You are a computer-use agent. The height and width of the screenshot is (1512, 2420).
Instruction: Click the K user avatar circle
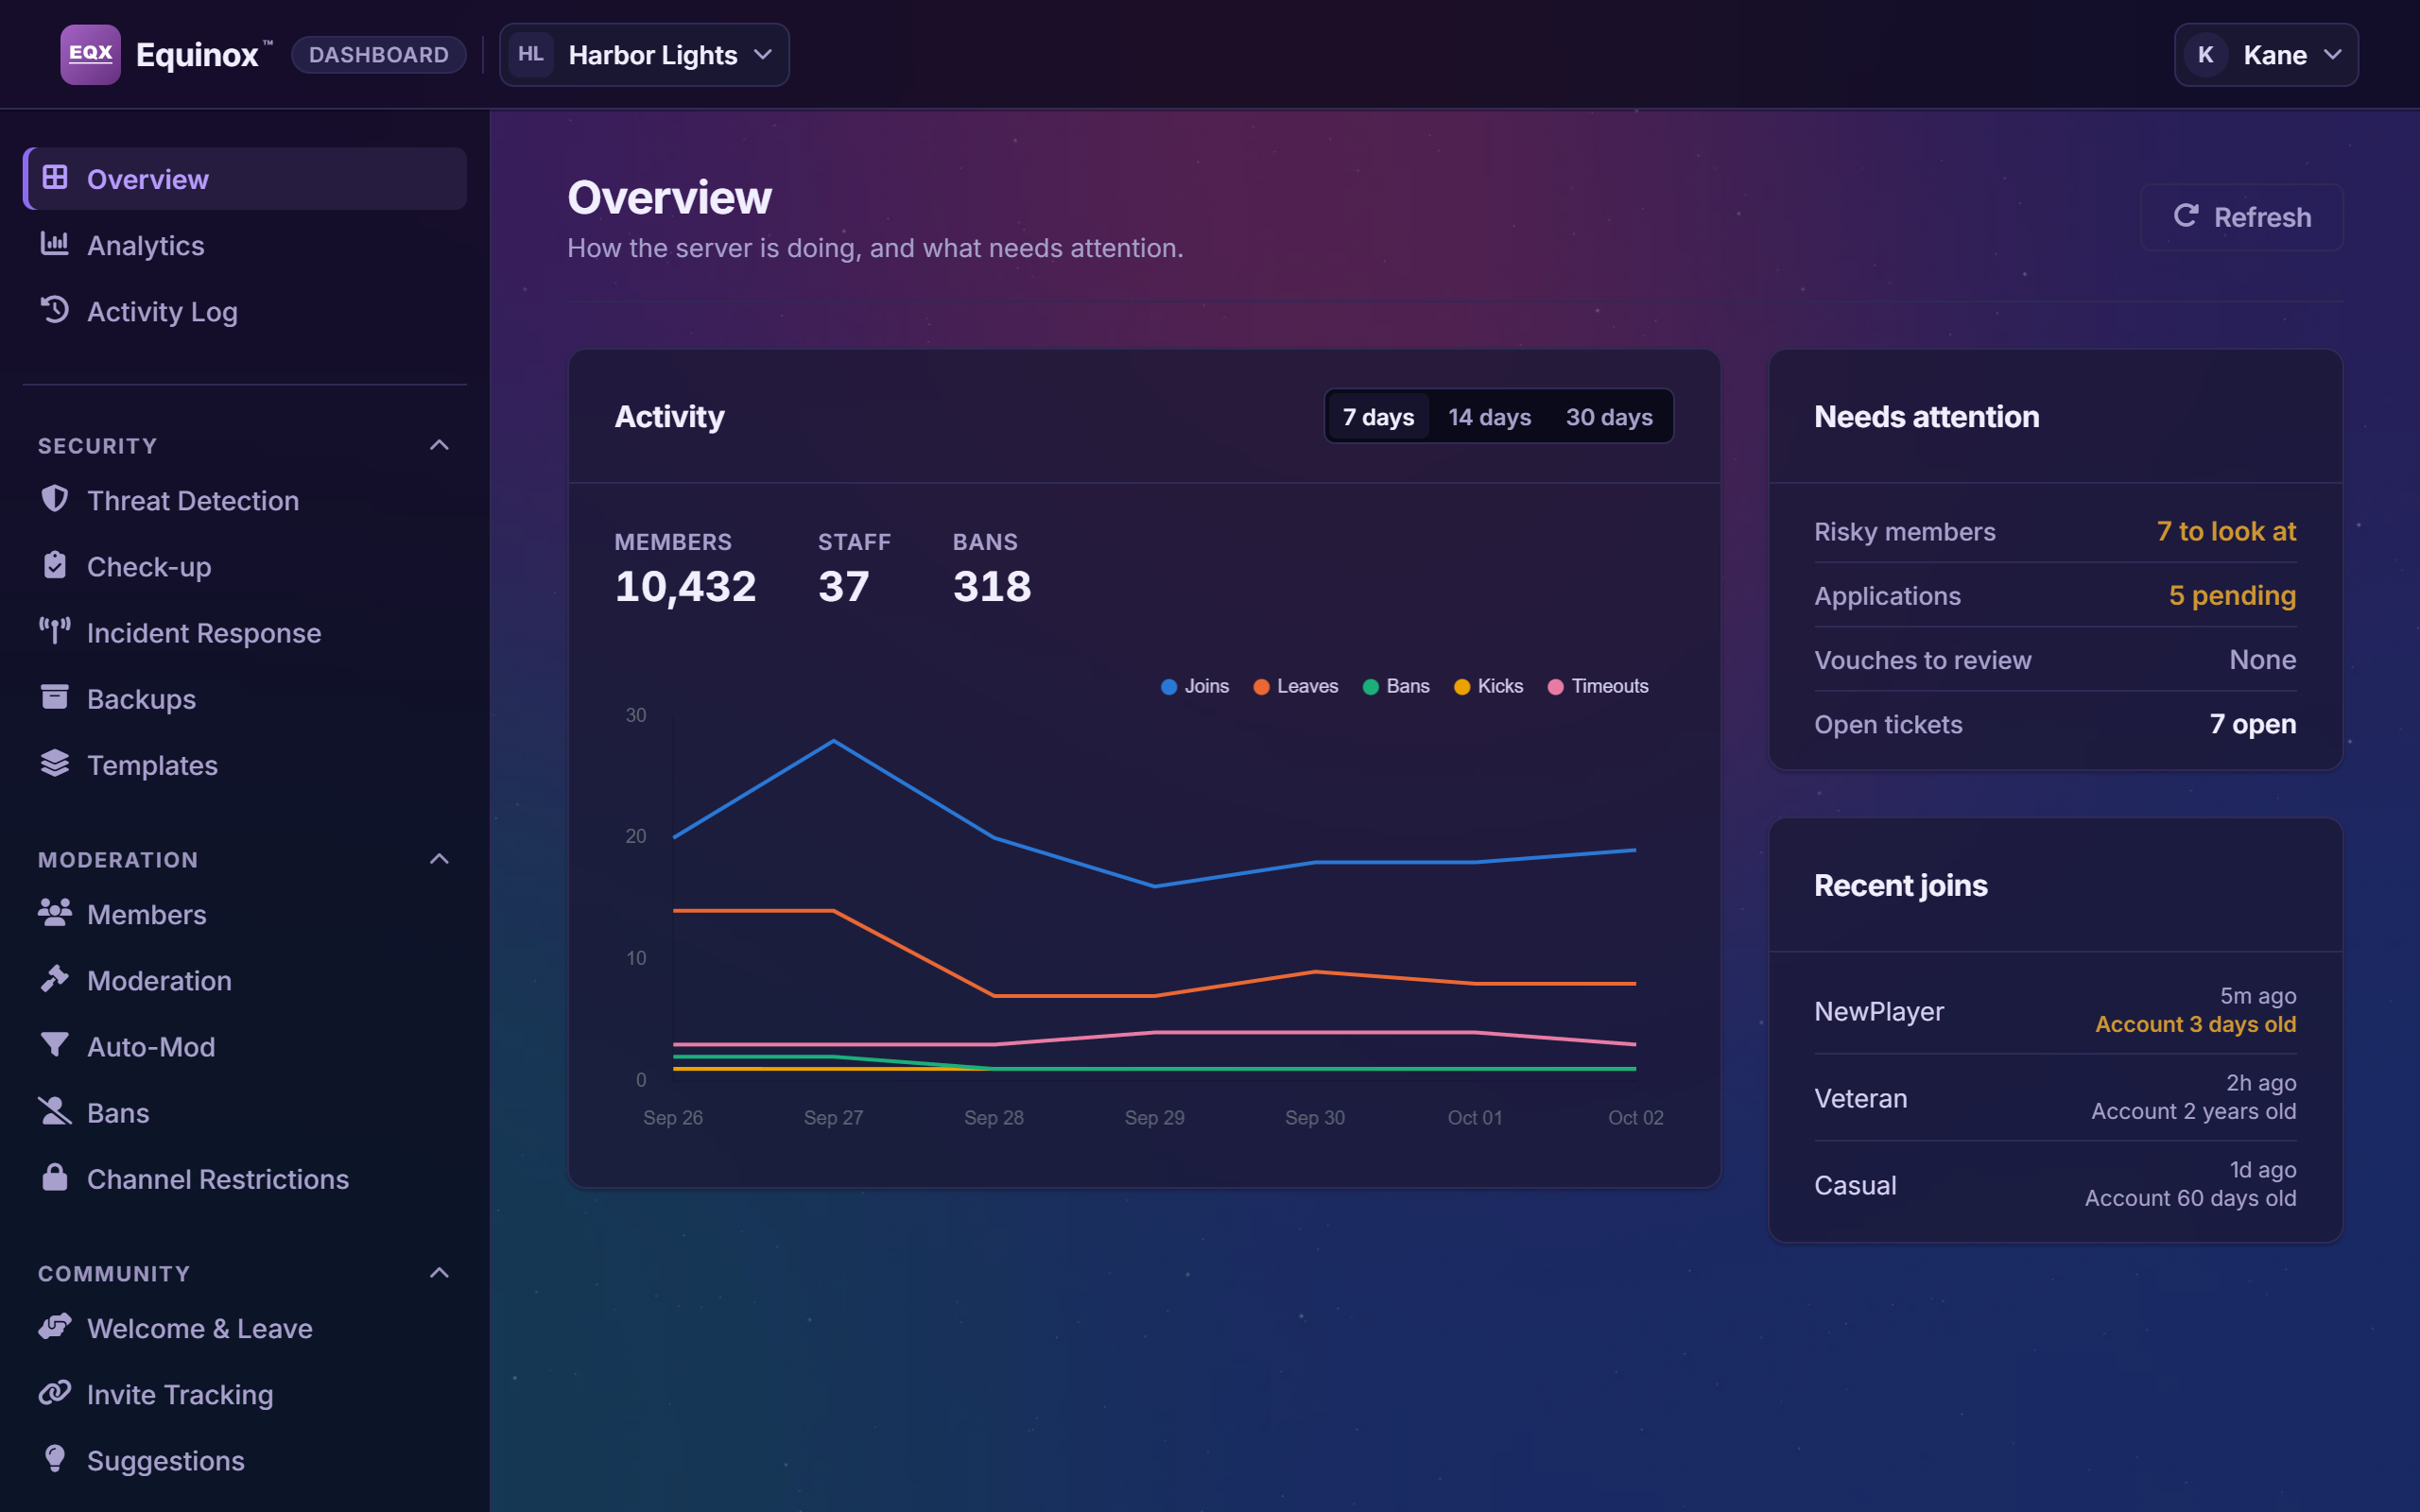click(x=2206, y=54)
